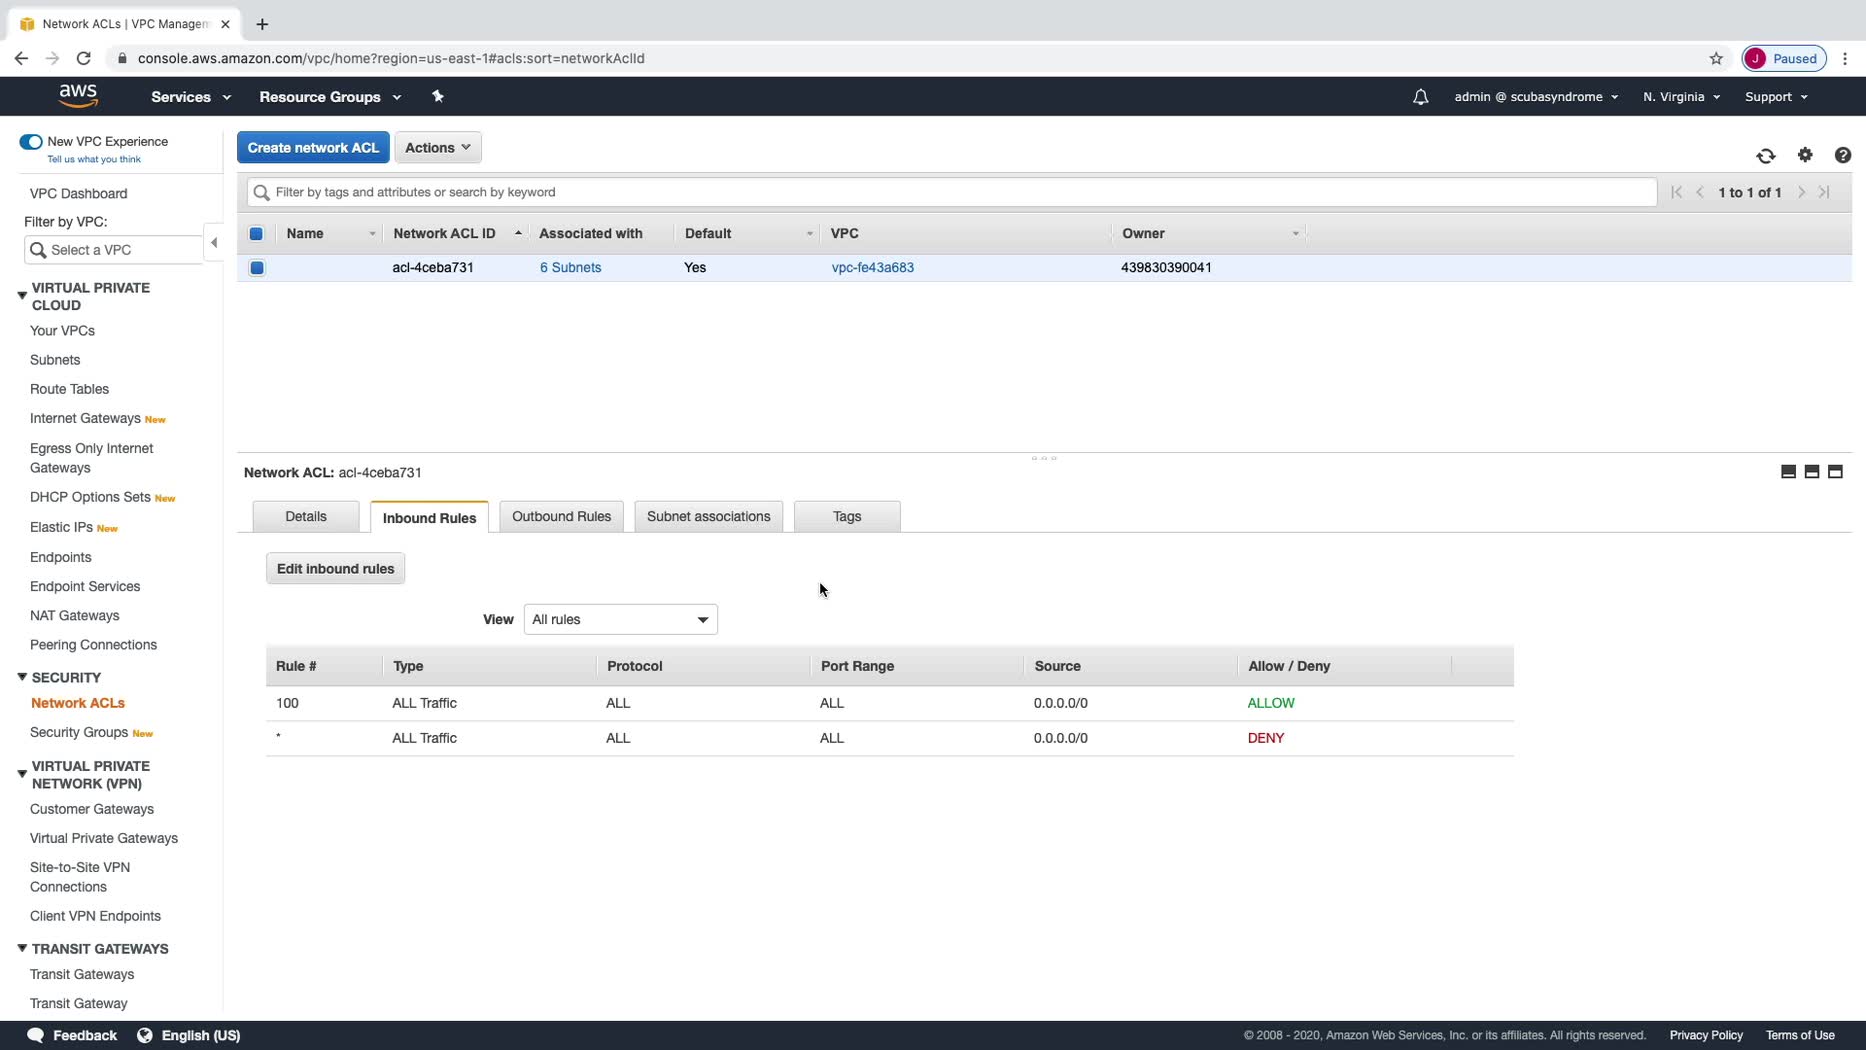Open the Support menu
1866x1050 pixels.
pyautogui.click(x=1776, y=97)
